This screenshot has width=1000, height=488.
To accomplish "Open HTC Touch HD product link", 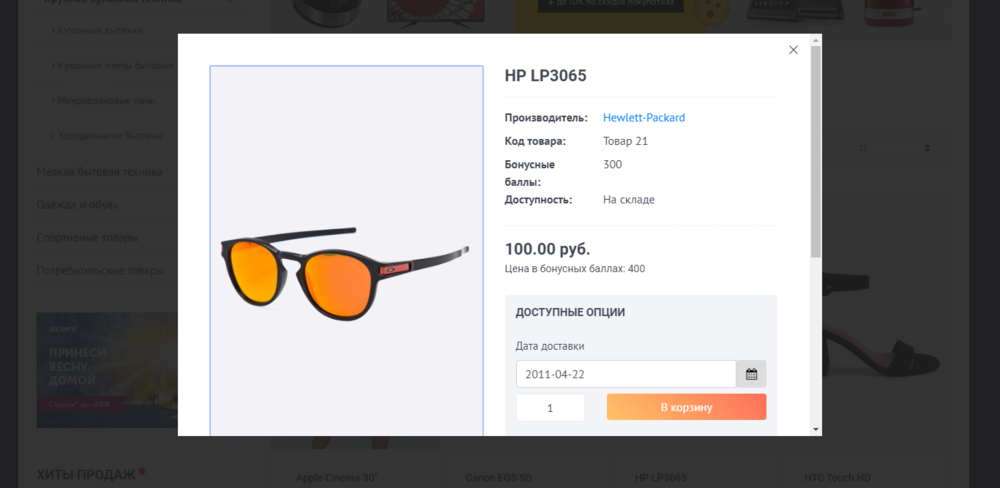I will point(837,478).
